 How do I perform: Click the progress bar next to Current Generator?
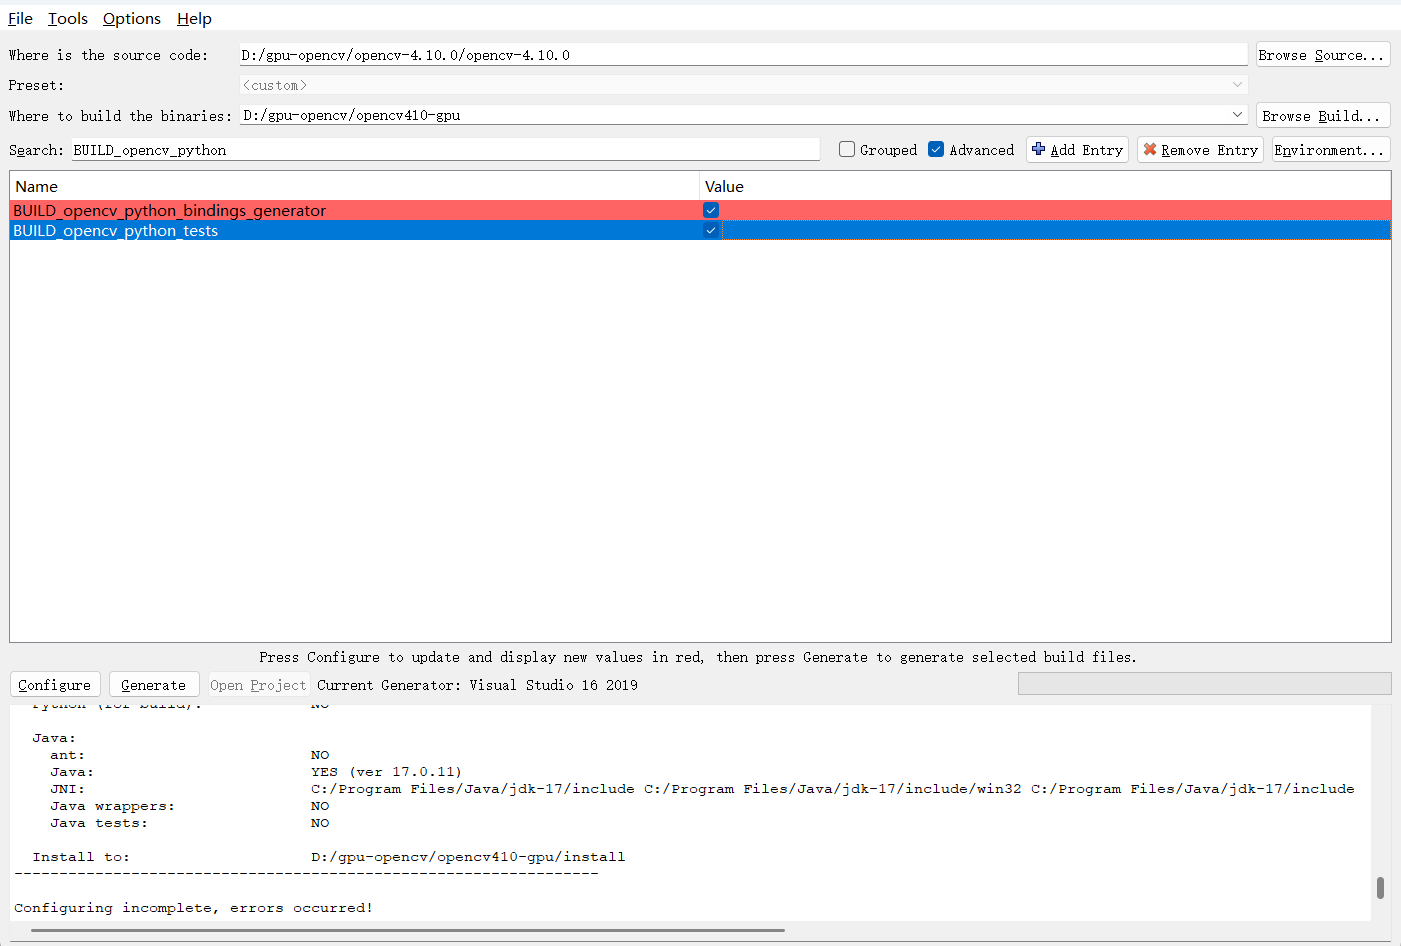[x=1203, y=683]
